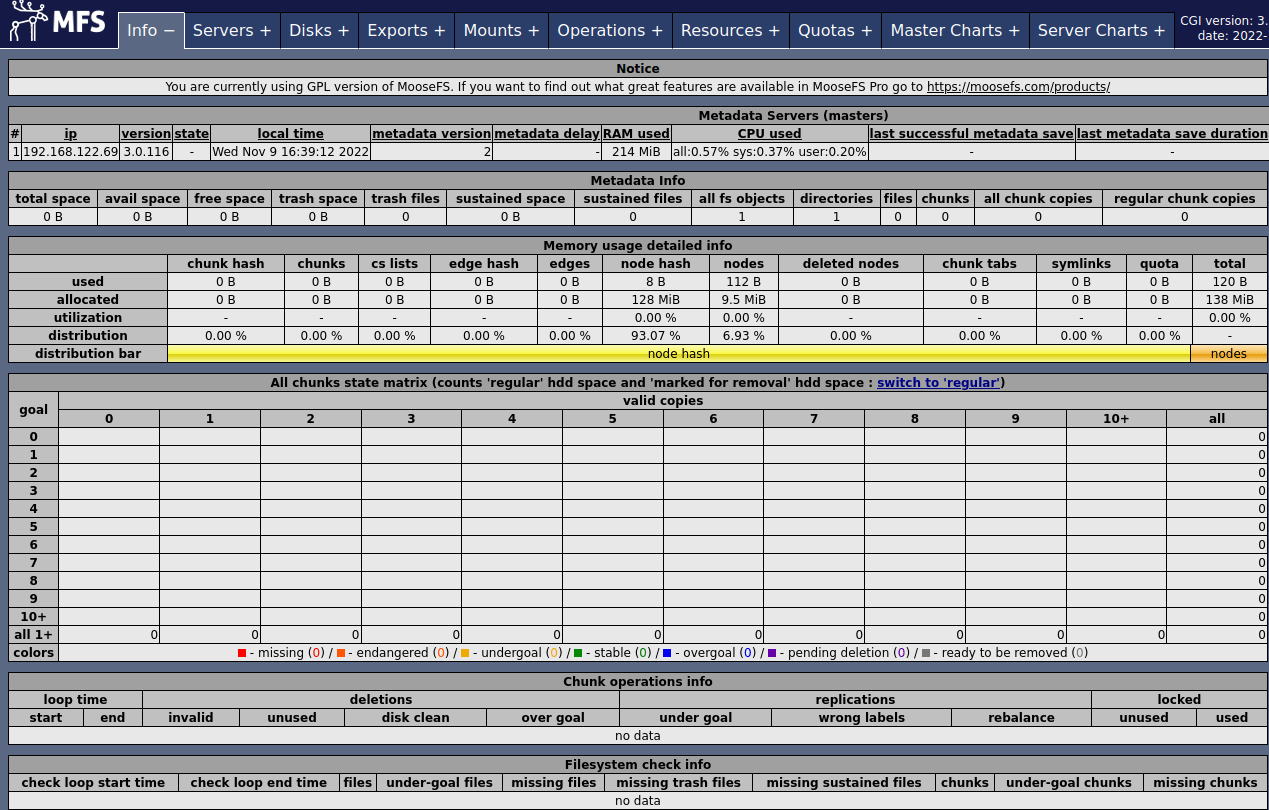Add the Servers section with its plus sign
This screenshot has height=810, width=1269.
pos(265,30)
